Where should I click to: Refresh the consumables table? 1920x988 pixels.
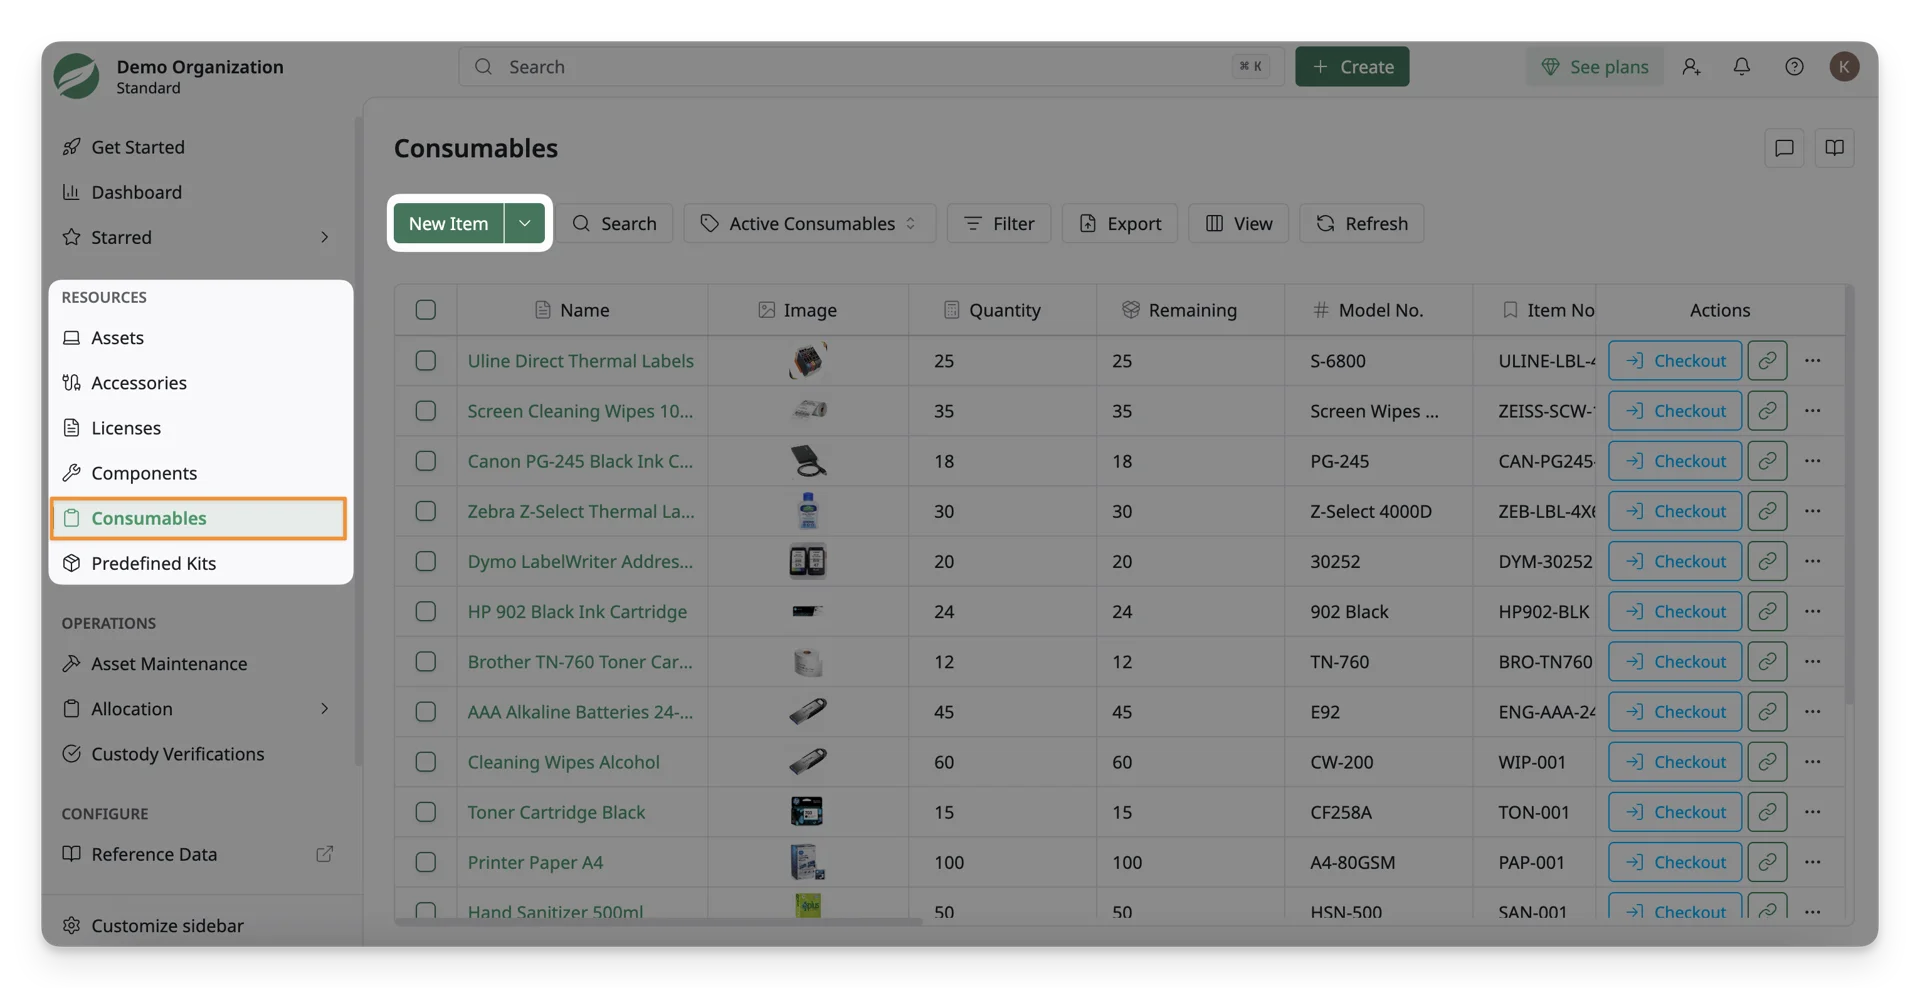point(1361,223)
